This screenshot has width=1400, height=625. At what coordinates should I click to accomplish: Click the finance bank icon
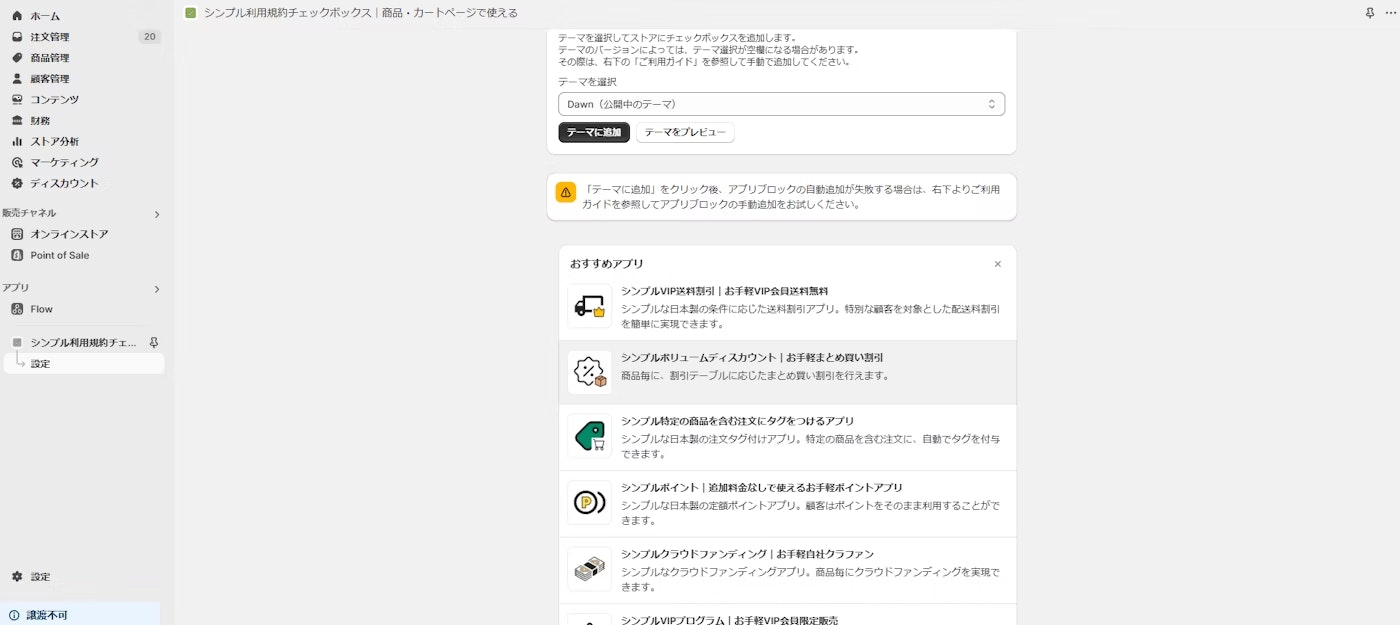coord(17,121)
